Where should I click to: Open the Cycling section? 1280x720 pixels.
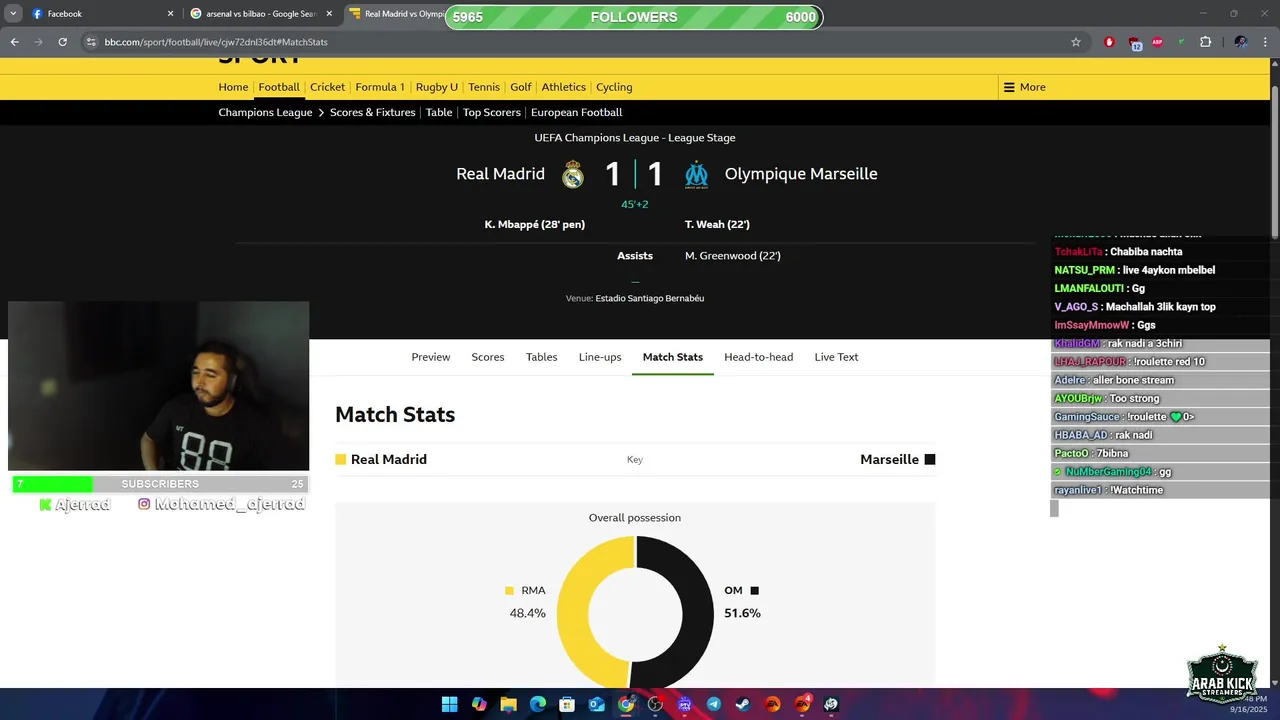coord(614,87)
